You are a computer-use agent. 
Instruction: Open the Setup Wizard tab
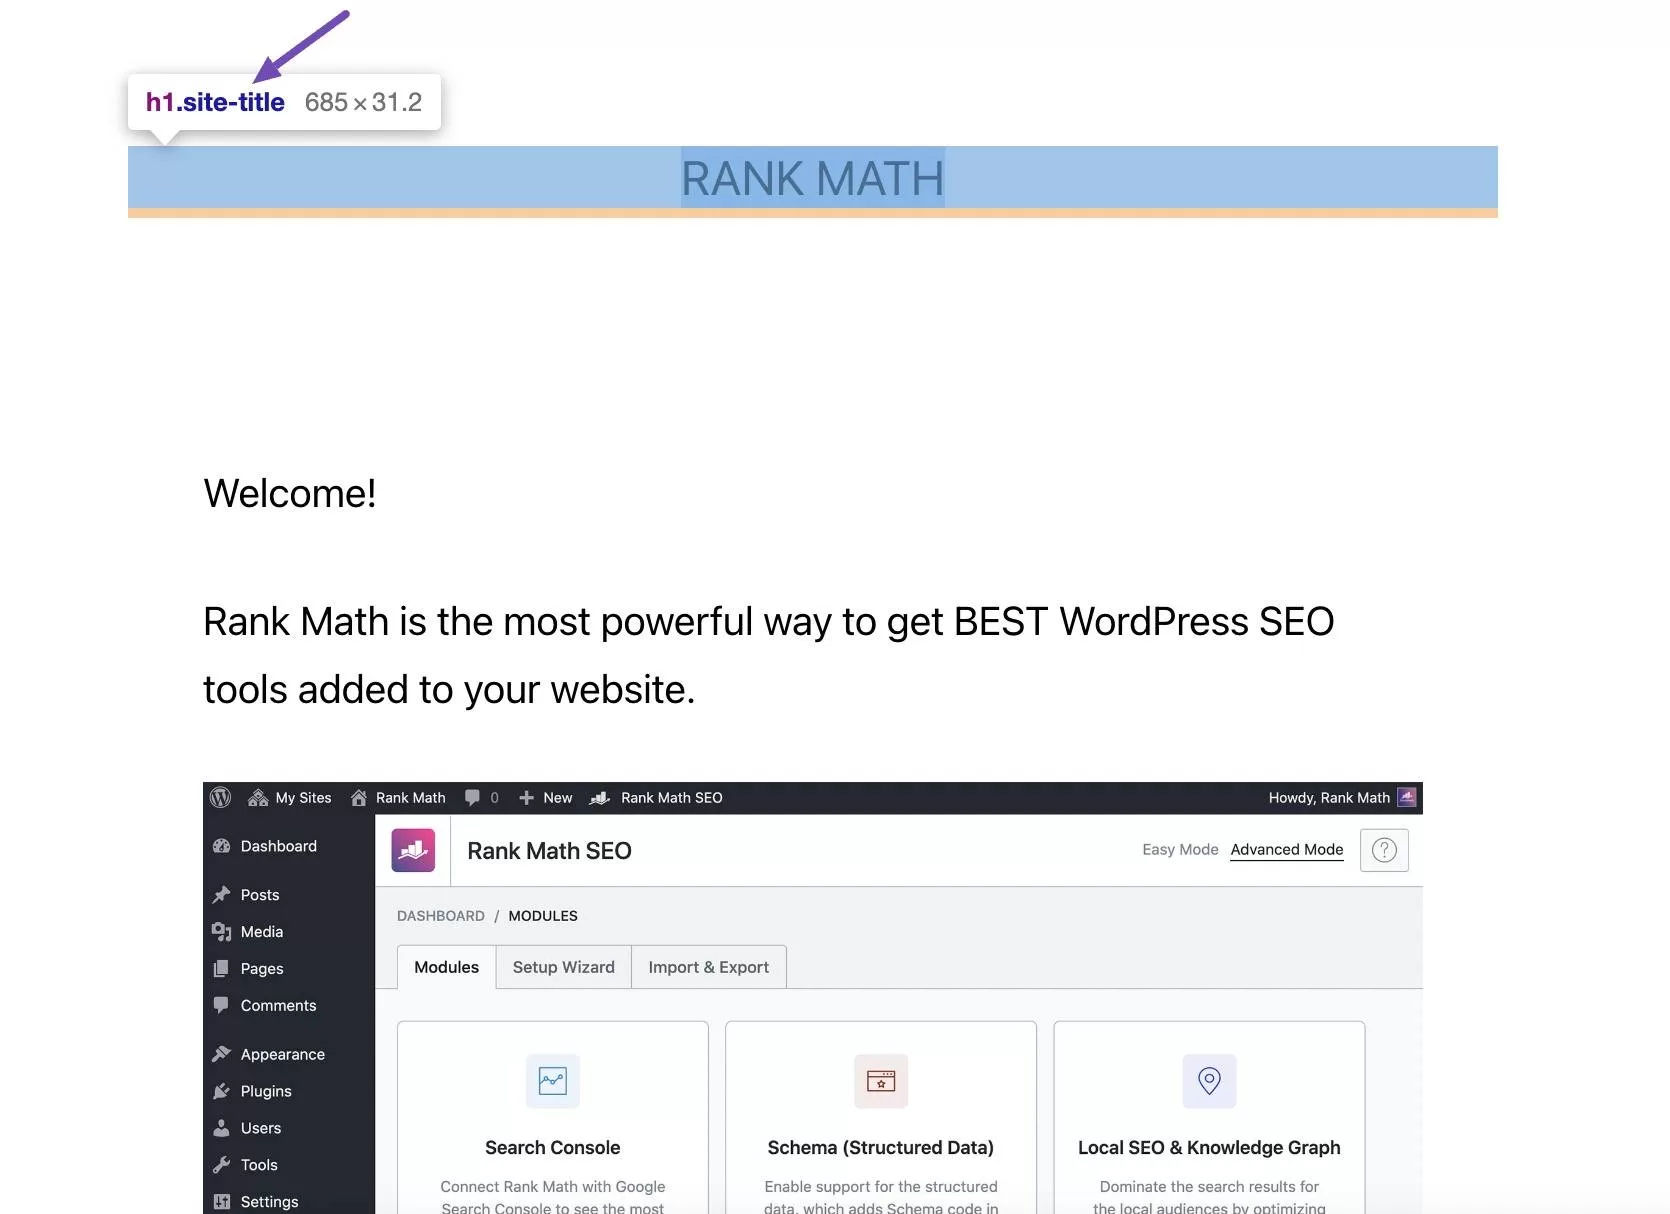point(564,967)
